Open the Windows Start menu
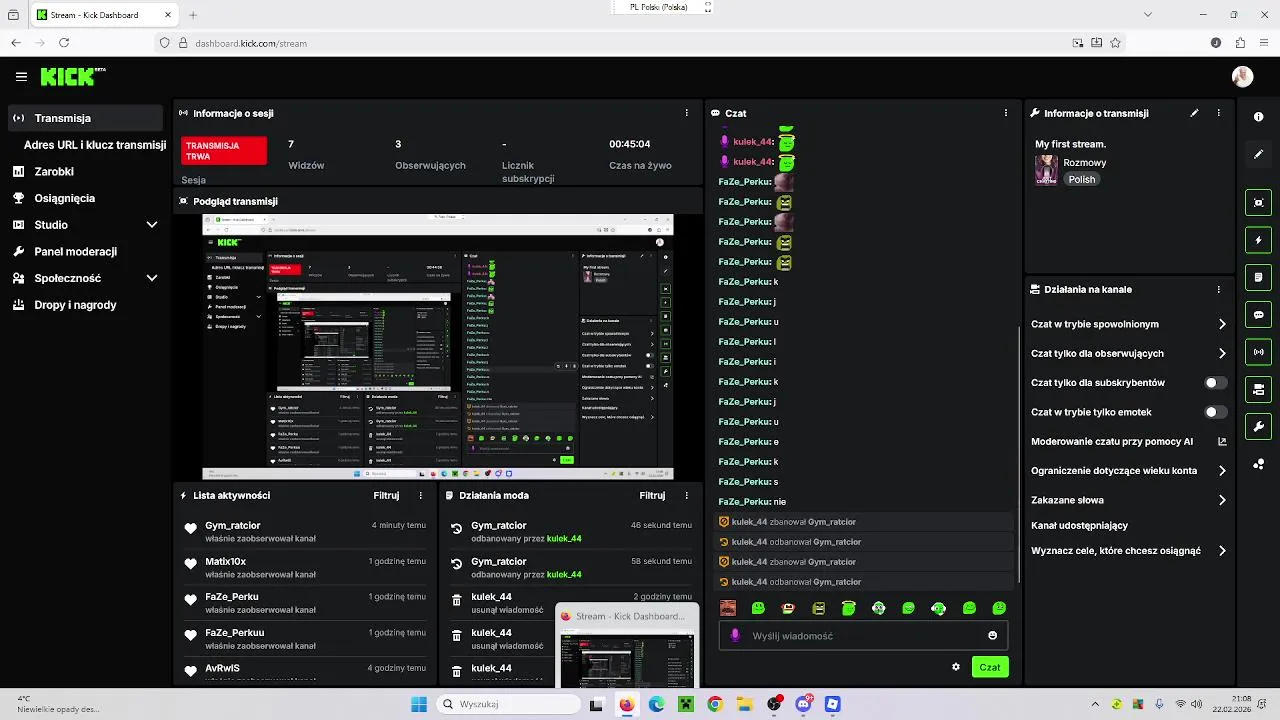This screenshot has width=1280, height=720. [418, 704]
